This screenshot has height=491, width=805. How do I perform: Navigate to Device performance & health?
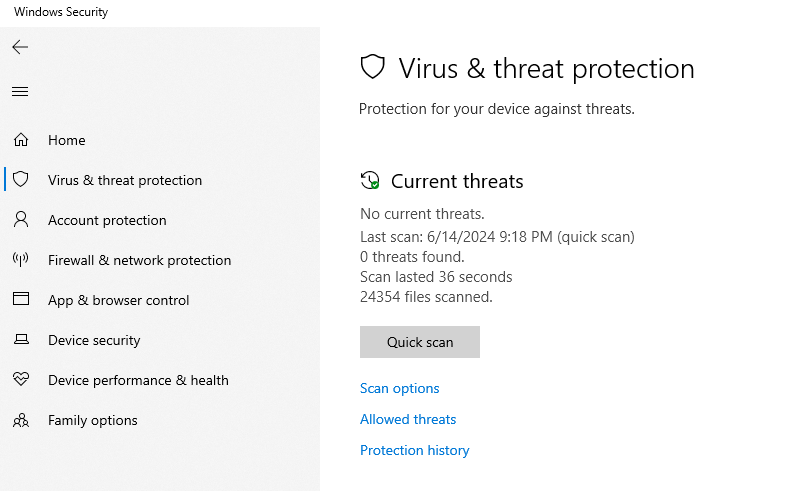coord(138,380)
